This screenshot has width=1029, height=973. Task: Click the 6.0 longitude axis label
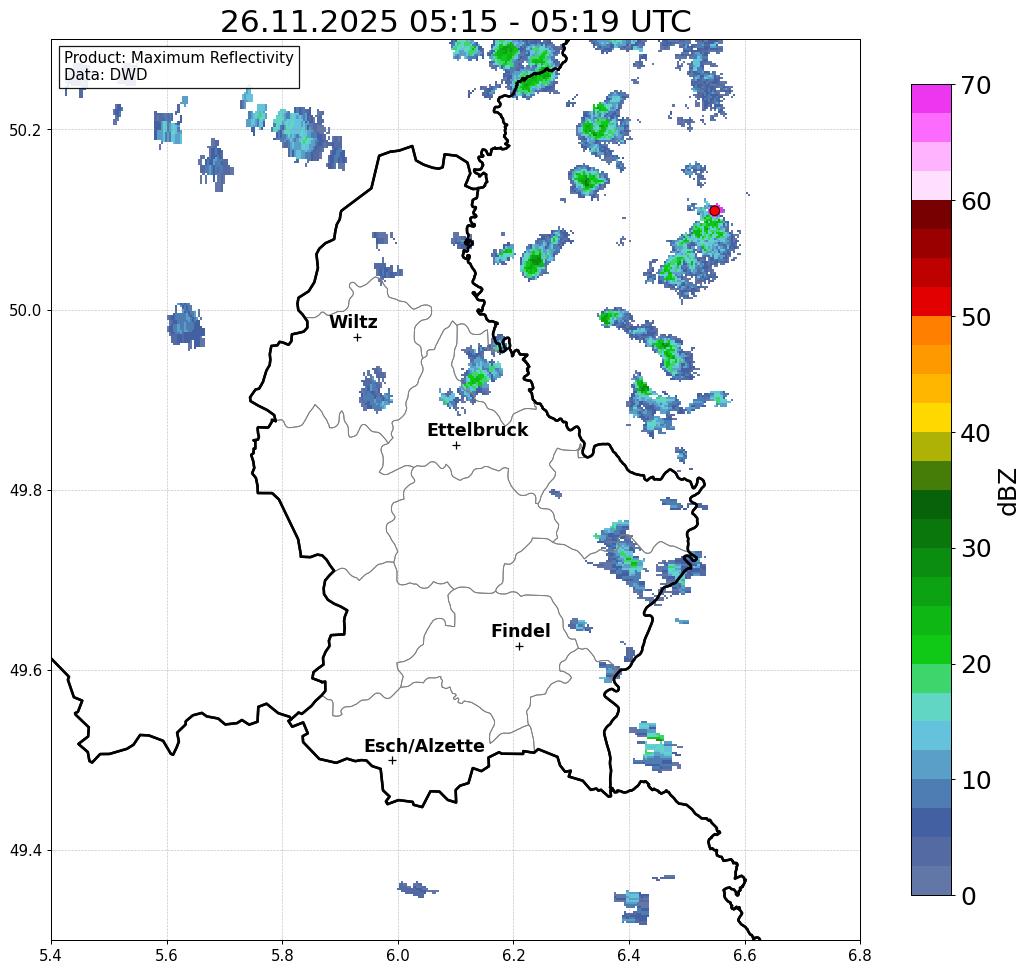tap(398, 955)
